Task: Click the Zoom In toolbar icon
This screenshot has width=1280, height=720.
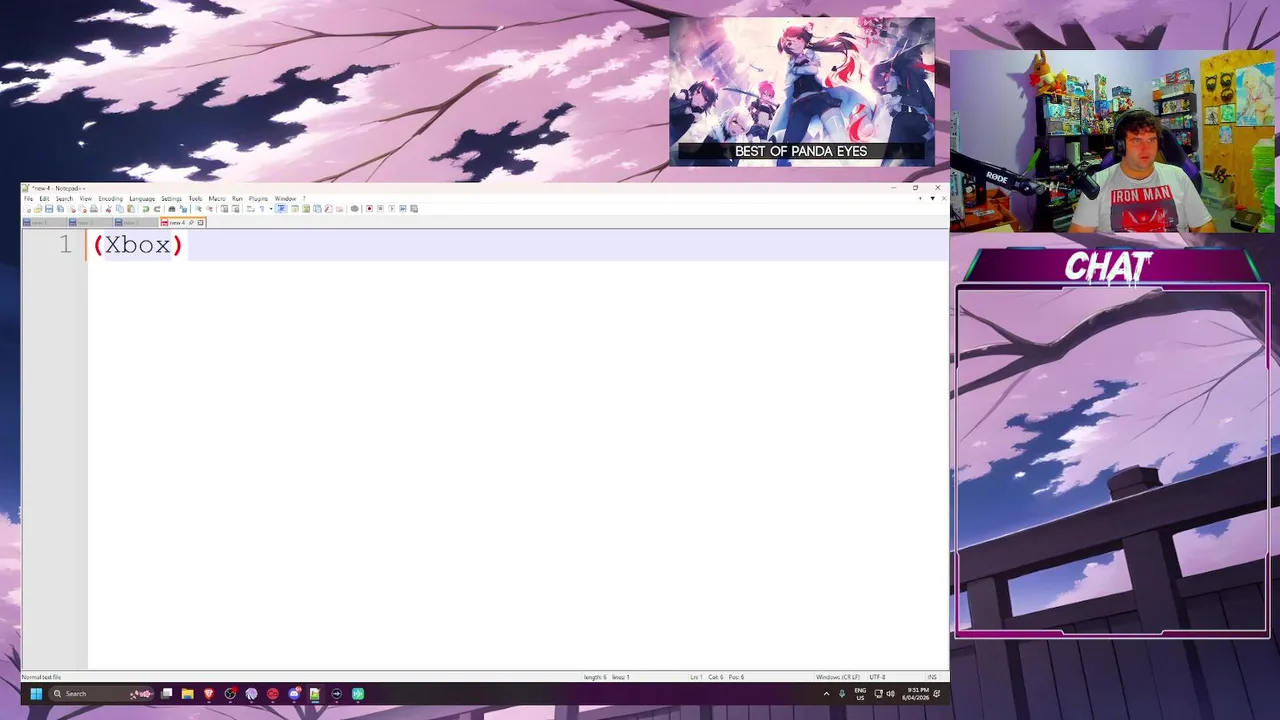Action: pyautogui.click(x=198, y=209)
